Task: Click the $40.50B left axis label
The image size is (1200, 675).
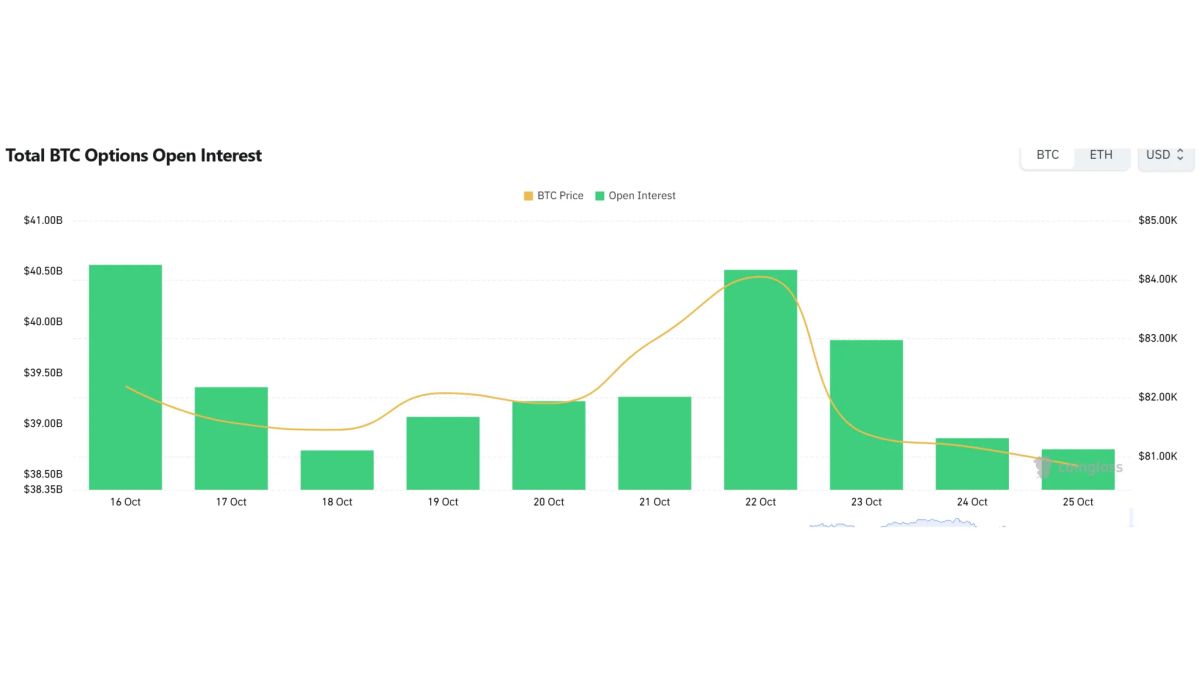Action: tap(43, 271)
